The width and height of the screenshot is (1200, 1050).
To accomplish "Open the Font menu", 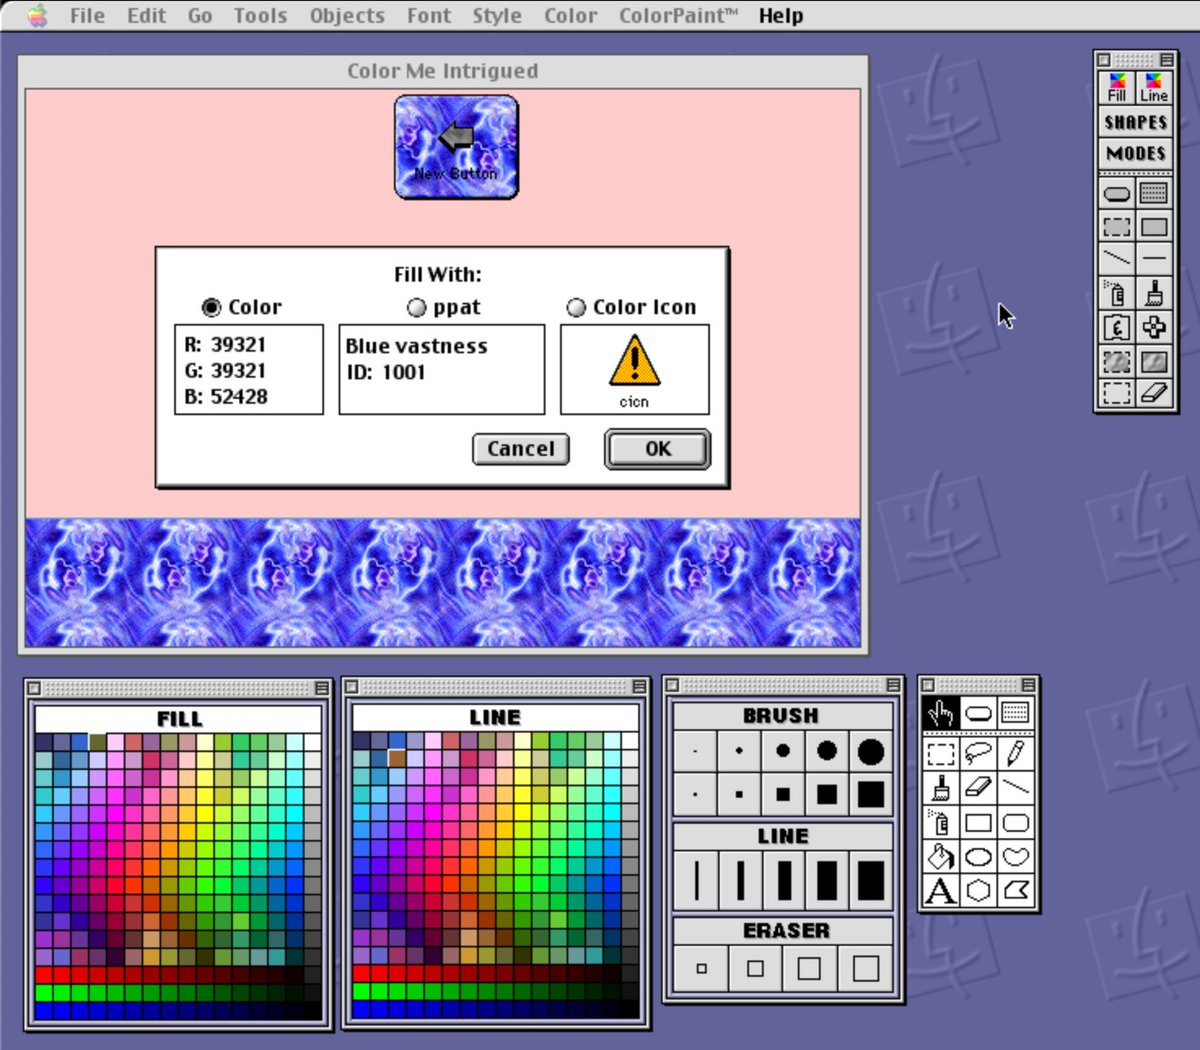I will tap(429, 15).
